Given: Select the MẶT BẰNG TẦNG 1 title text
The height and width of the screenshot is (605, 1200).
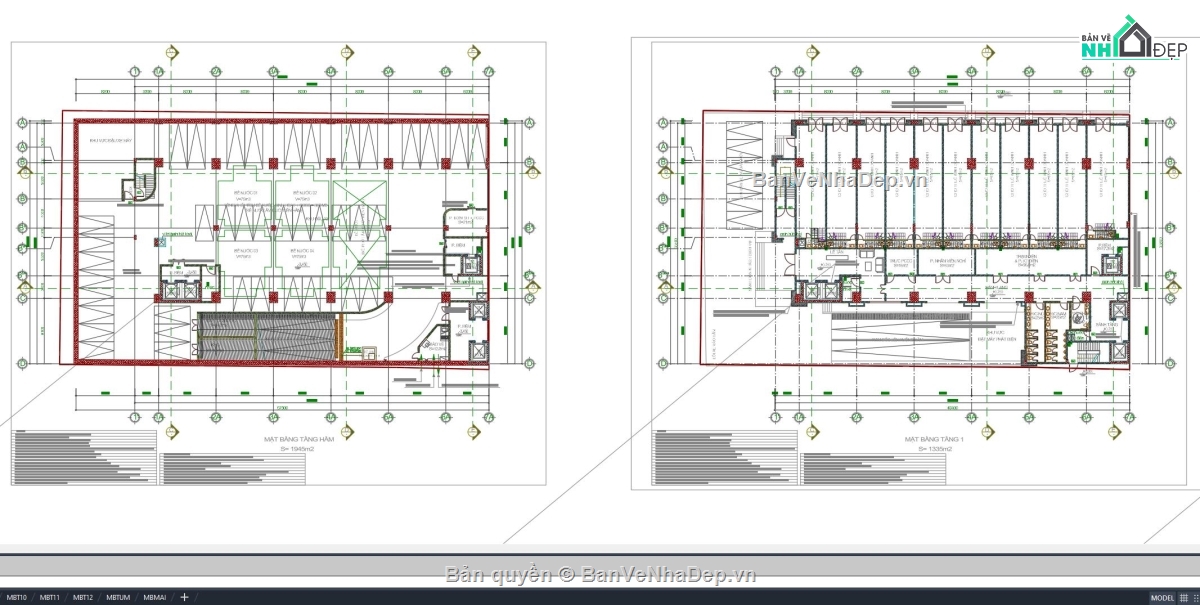Looking at the screenshot, I should (934, 438).
